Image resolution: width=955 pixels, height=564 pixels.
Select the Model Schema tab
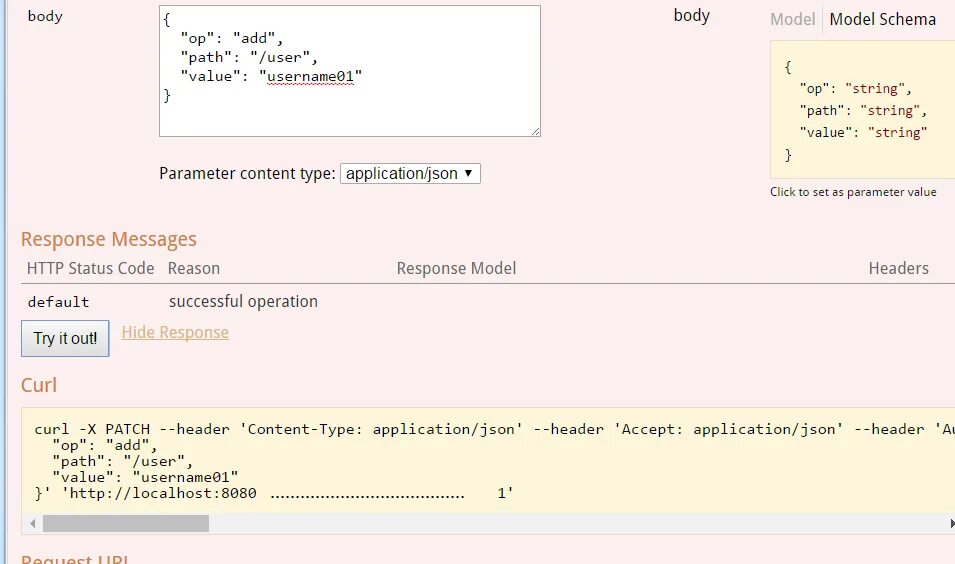(x=882, y=19)
